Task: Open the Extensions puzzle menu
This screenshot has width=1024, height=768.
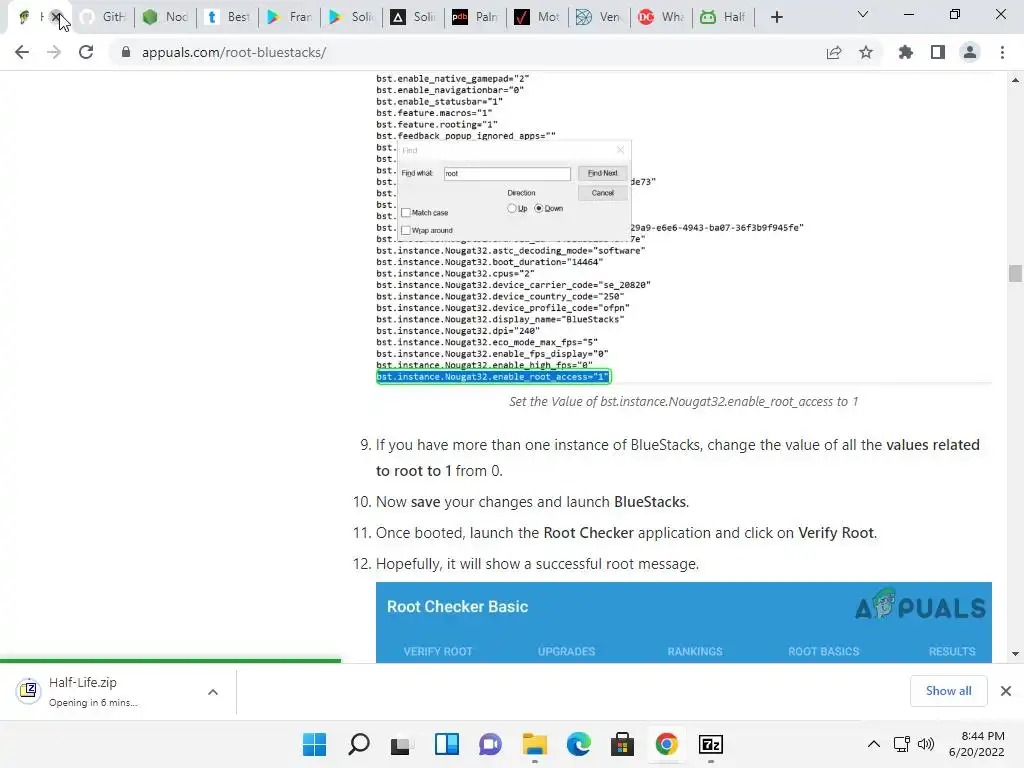Action: click(x=906, y=52)
